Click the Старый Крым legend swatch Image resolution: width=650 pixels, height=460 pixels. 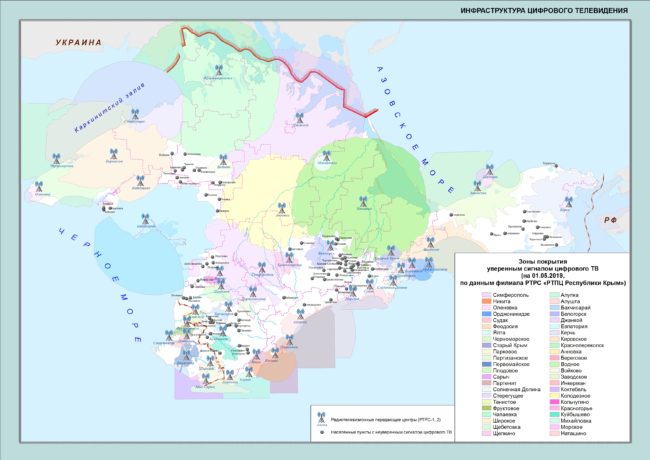pyautogui.click(x=486, y=345)
